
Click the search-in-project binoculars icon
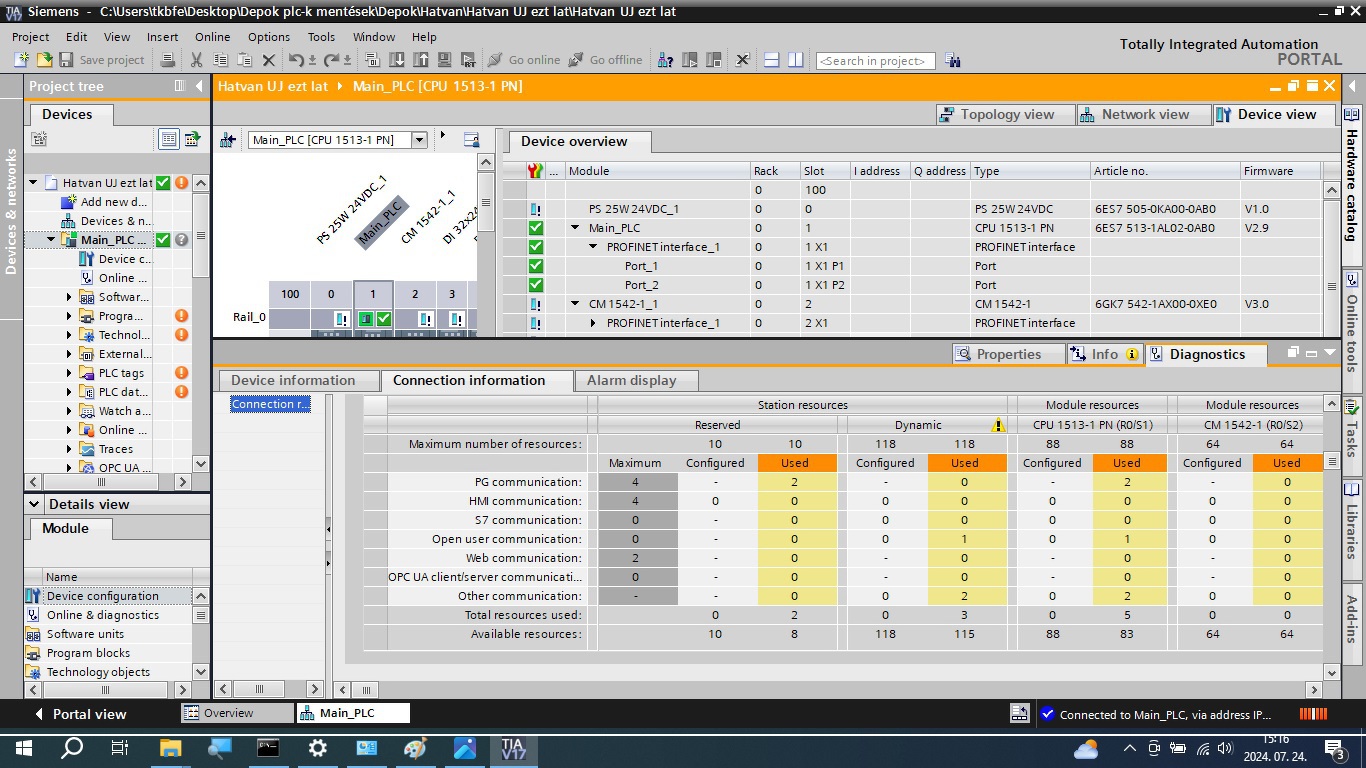click(x=952, y=60)
